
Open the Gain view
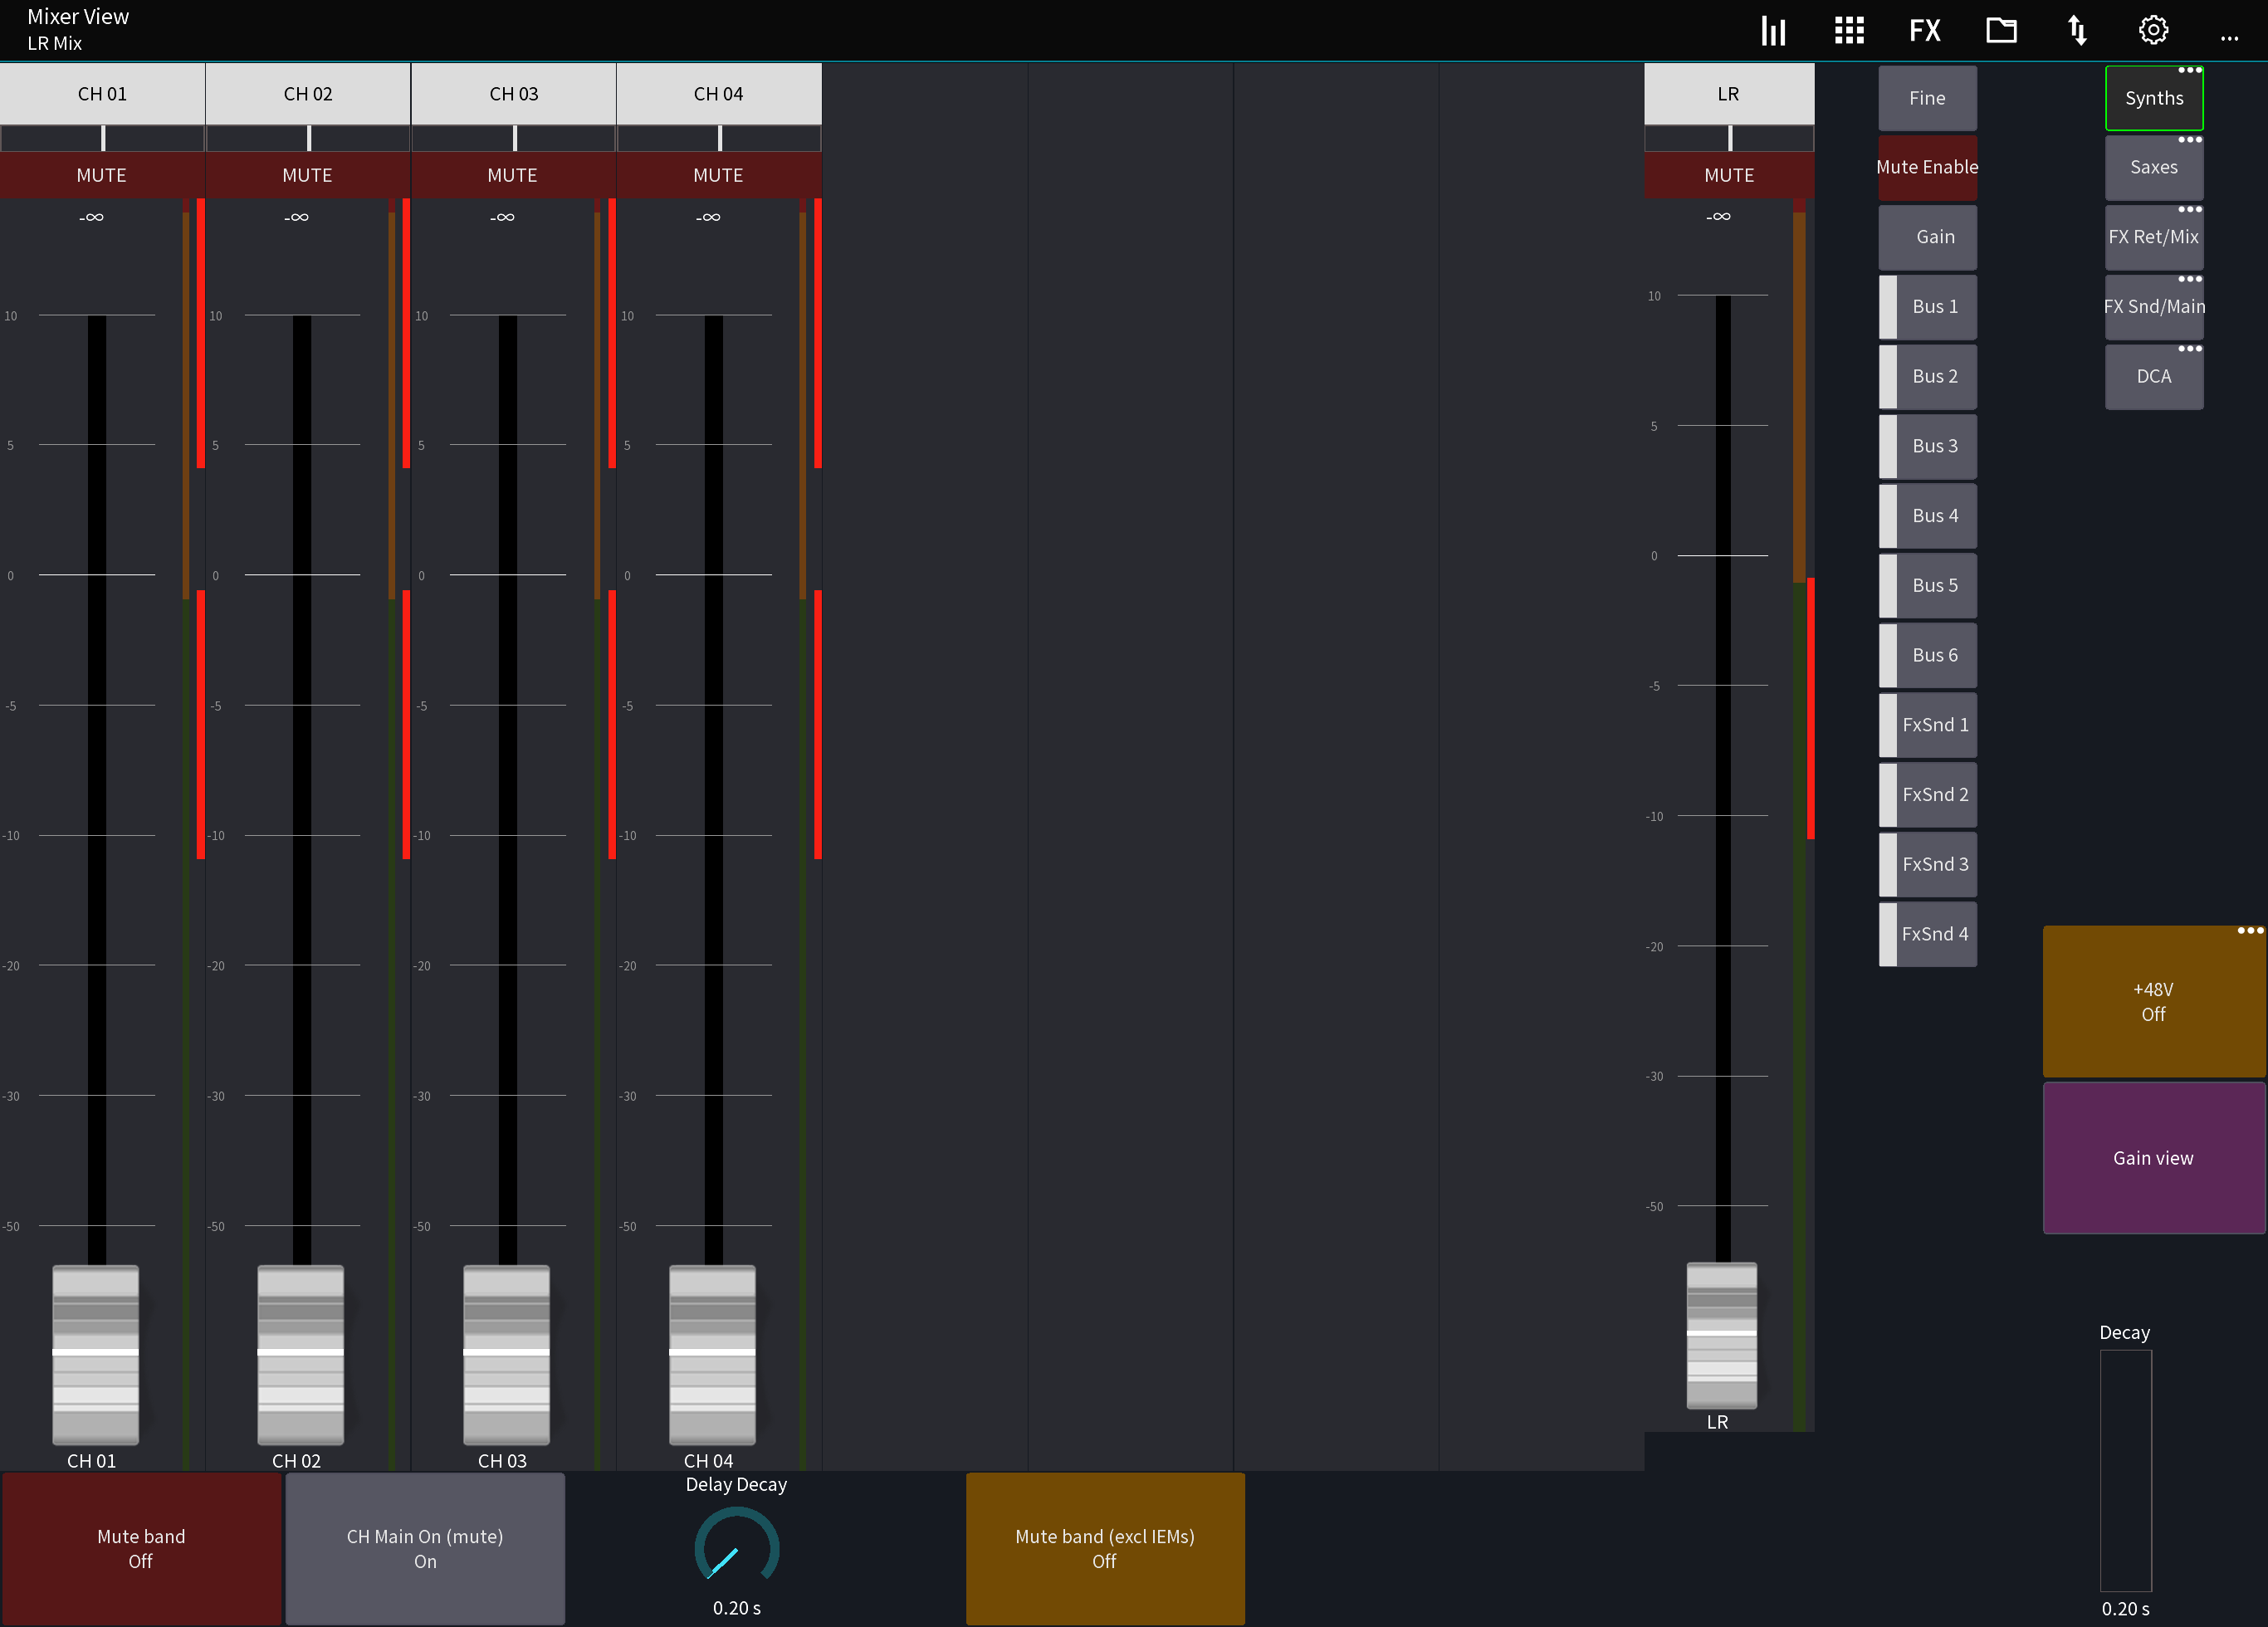click(x=2153, y=1158)
